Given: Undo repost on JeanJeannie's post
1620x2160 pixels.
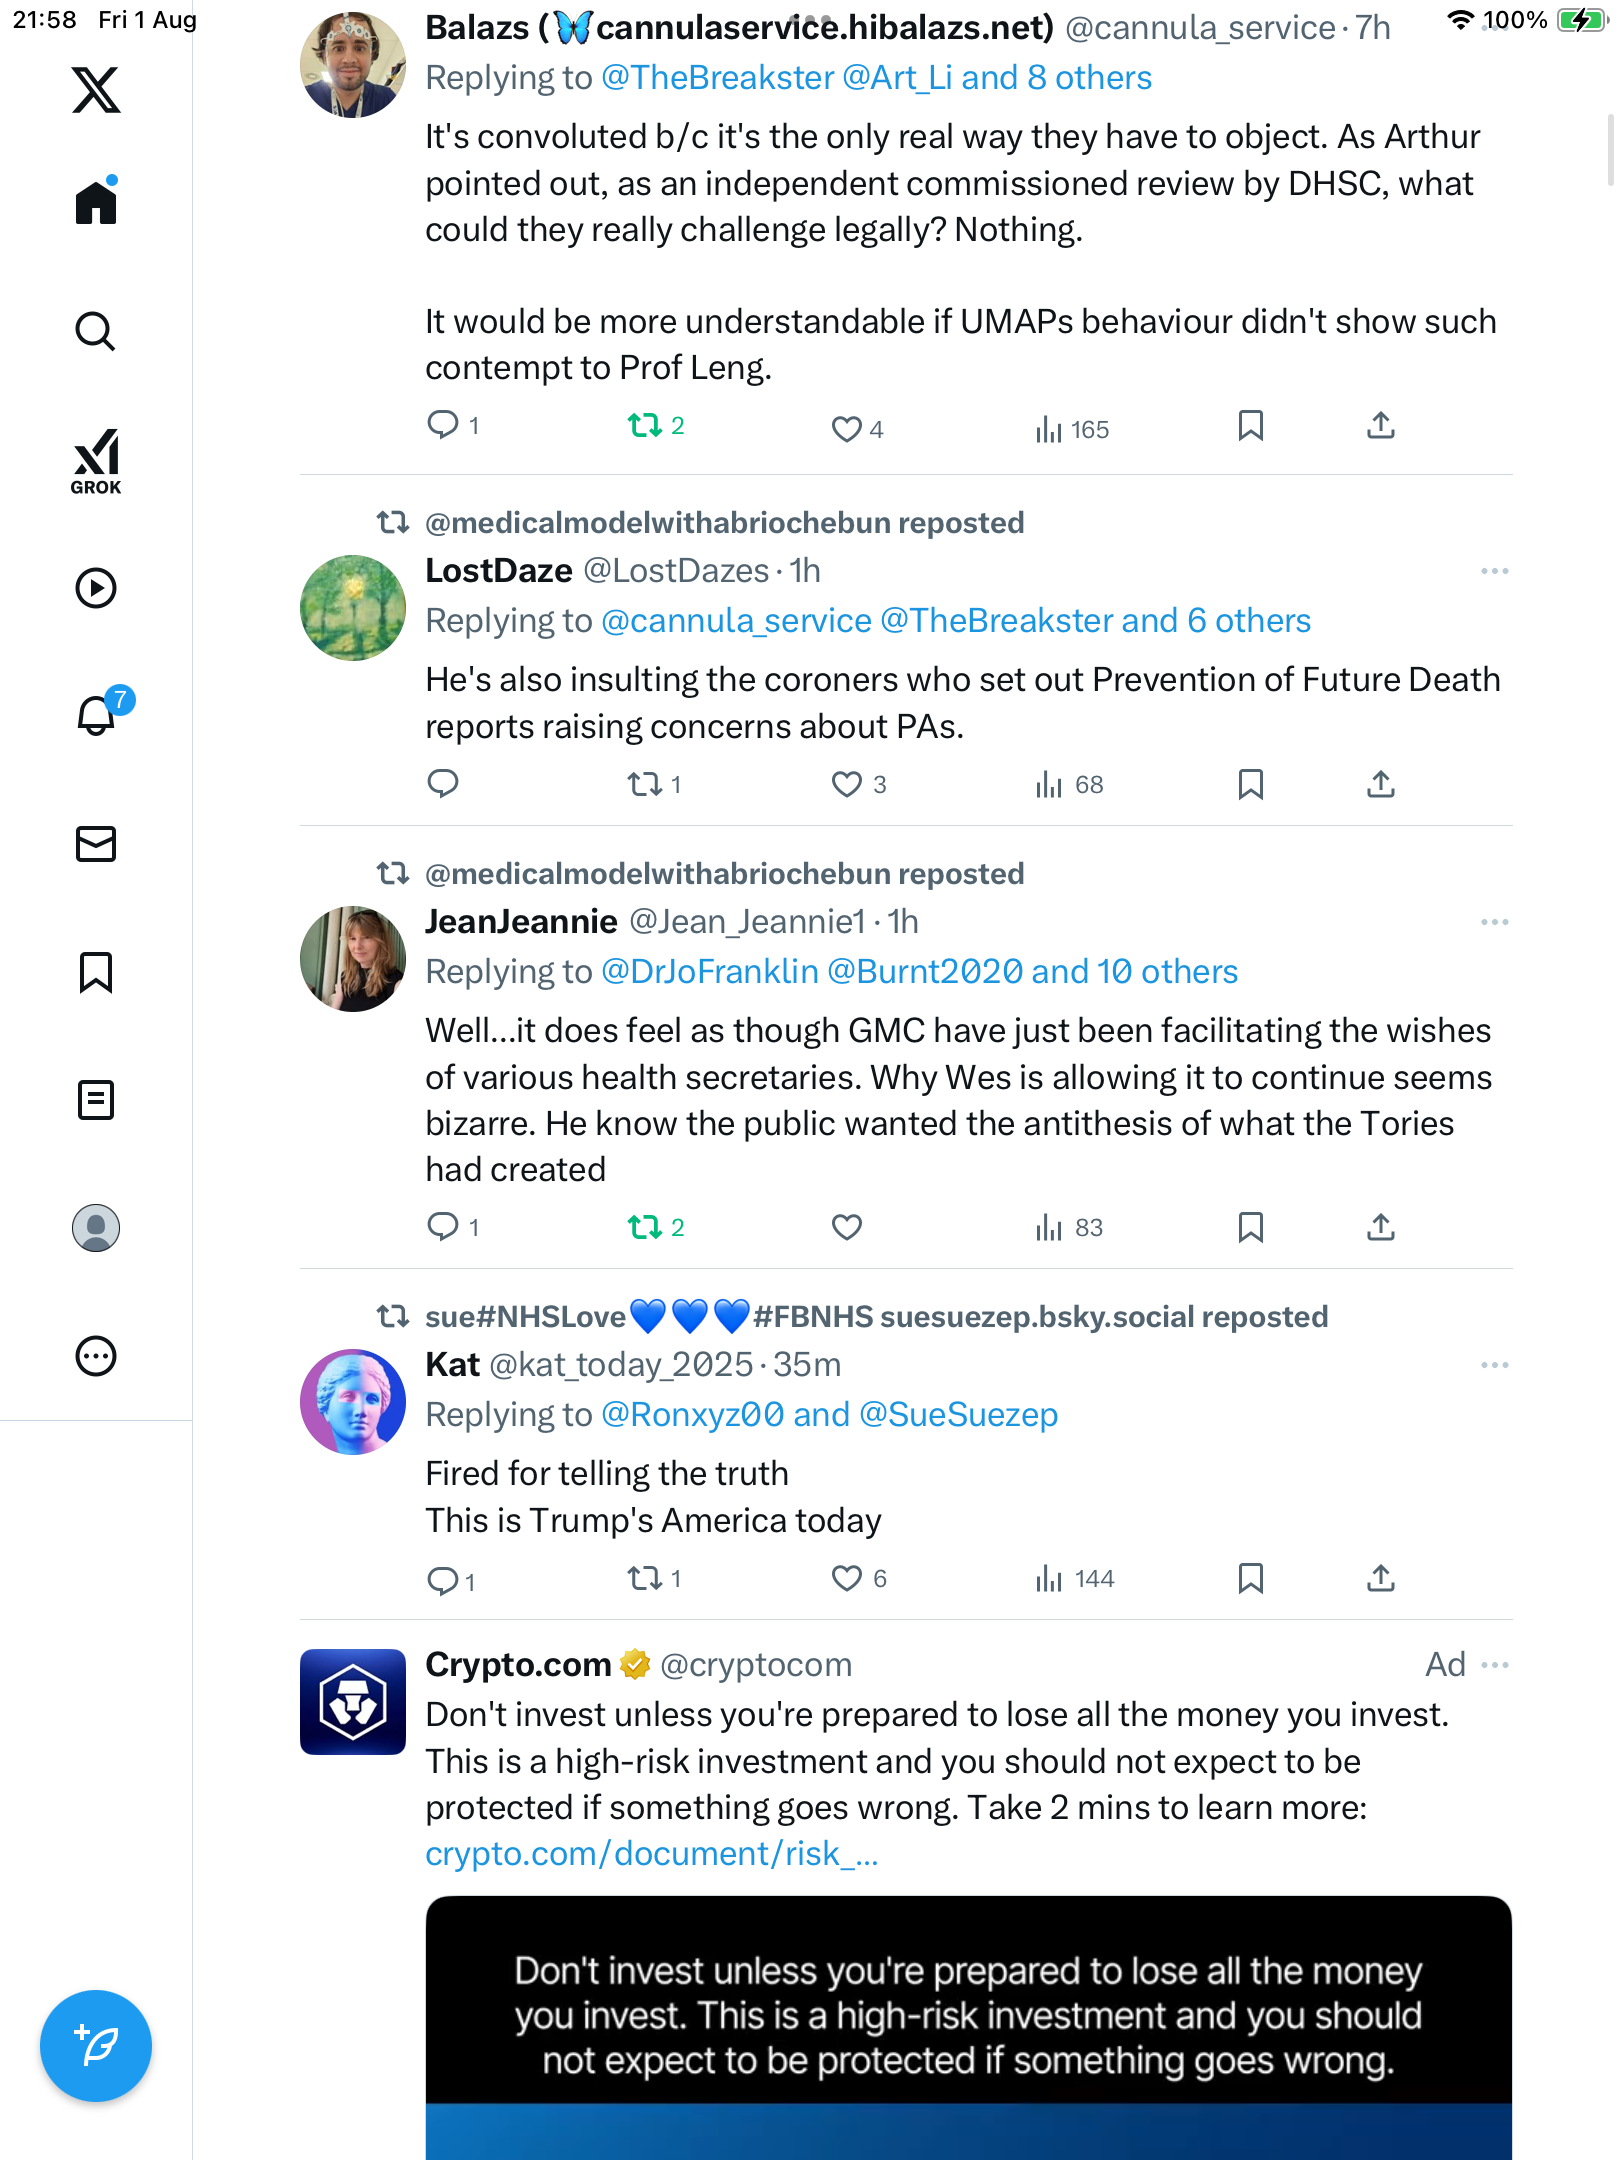Looking at the screenshot, I should coord(645,1227).
